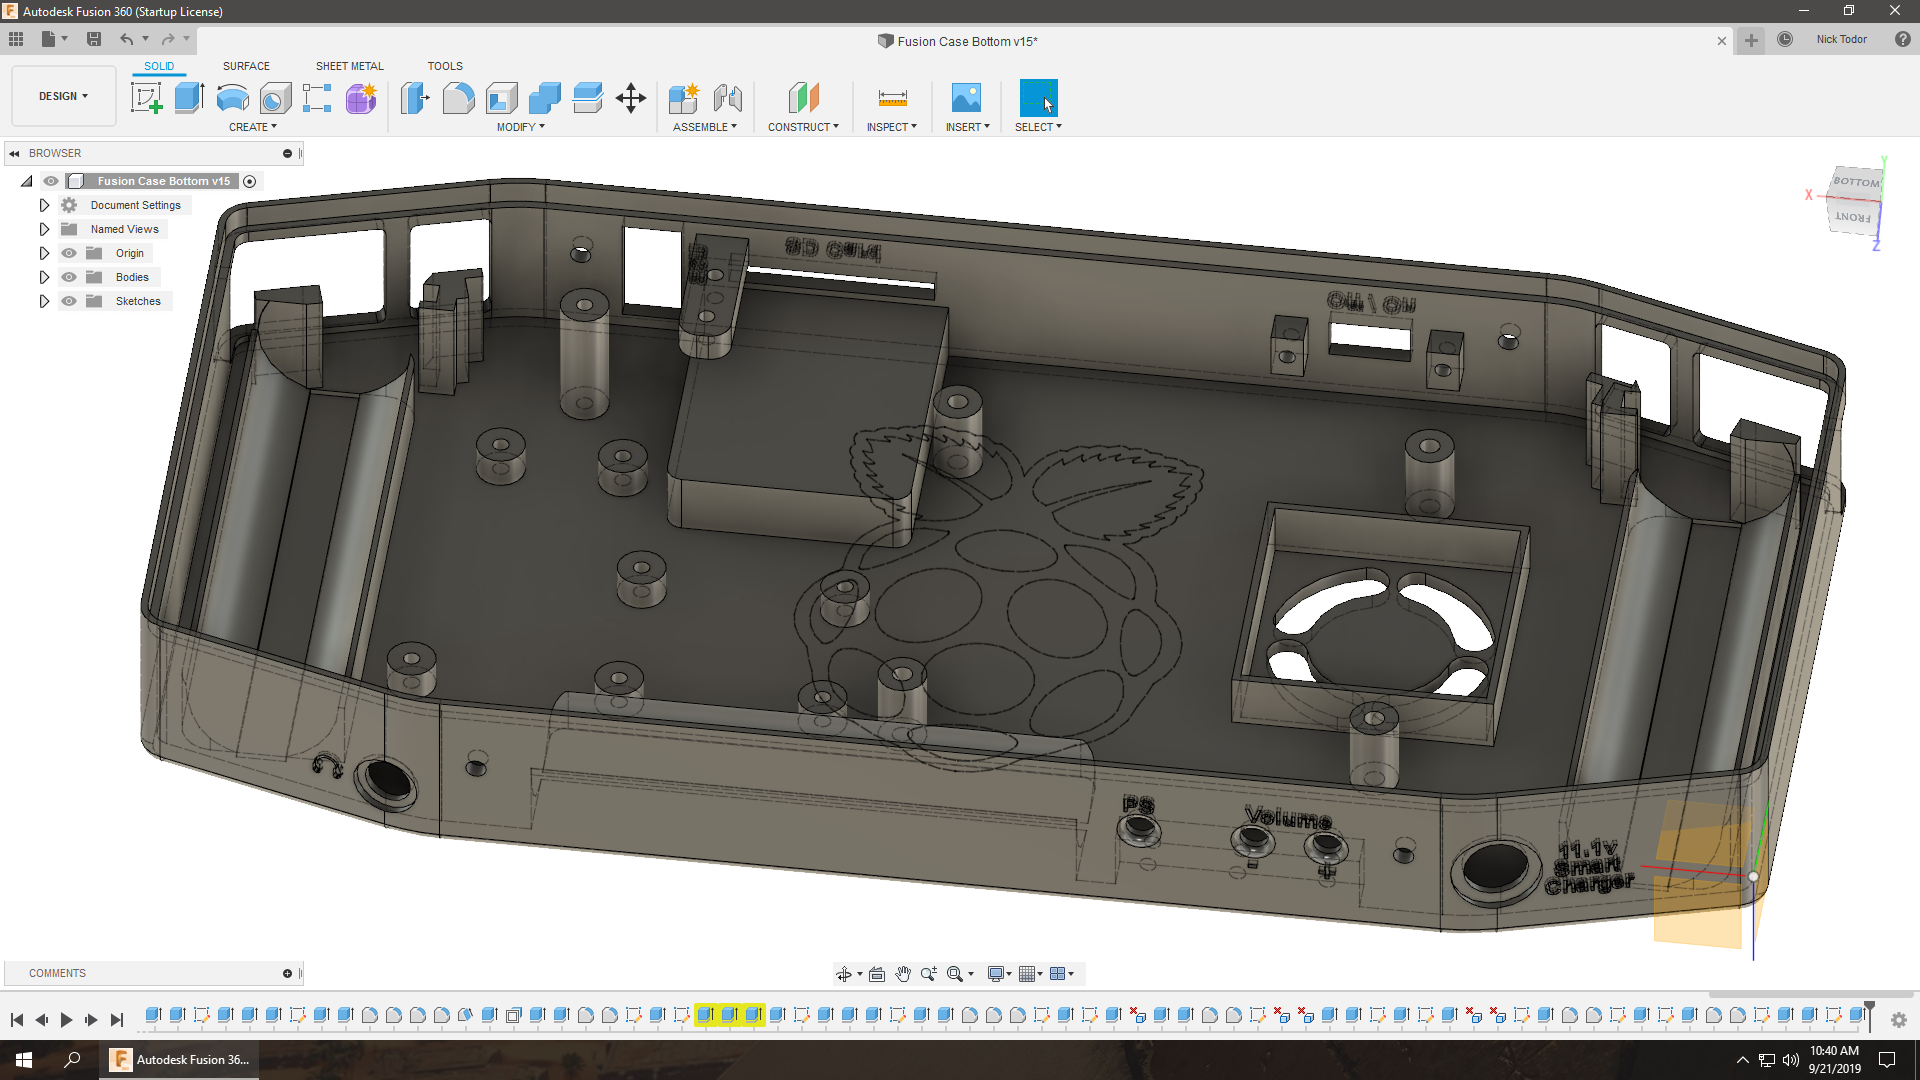Click the Autodesk Fusion 360 taskbar button
Viewport: 1920px width, 1080px height.
[179, 1060]
